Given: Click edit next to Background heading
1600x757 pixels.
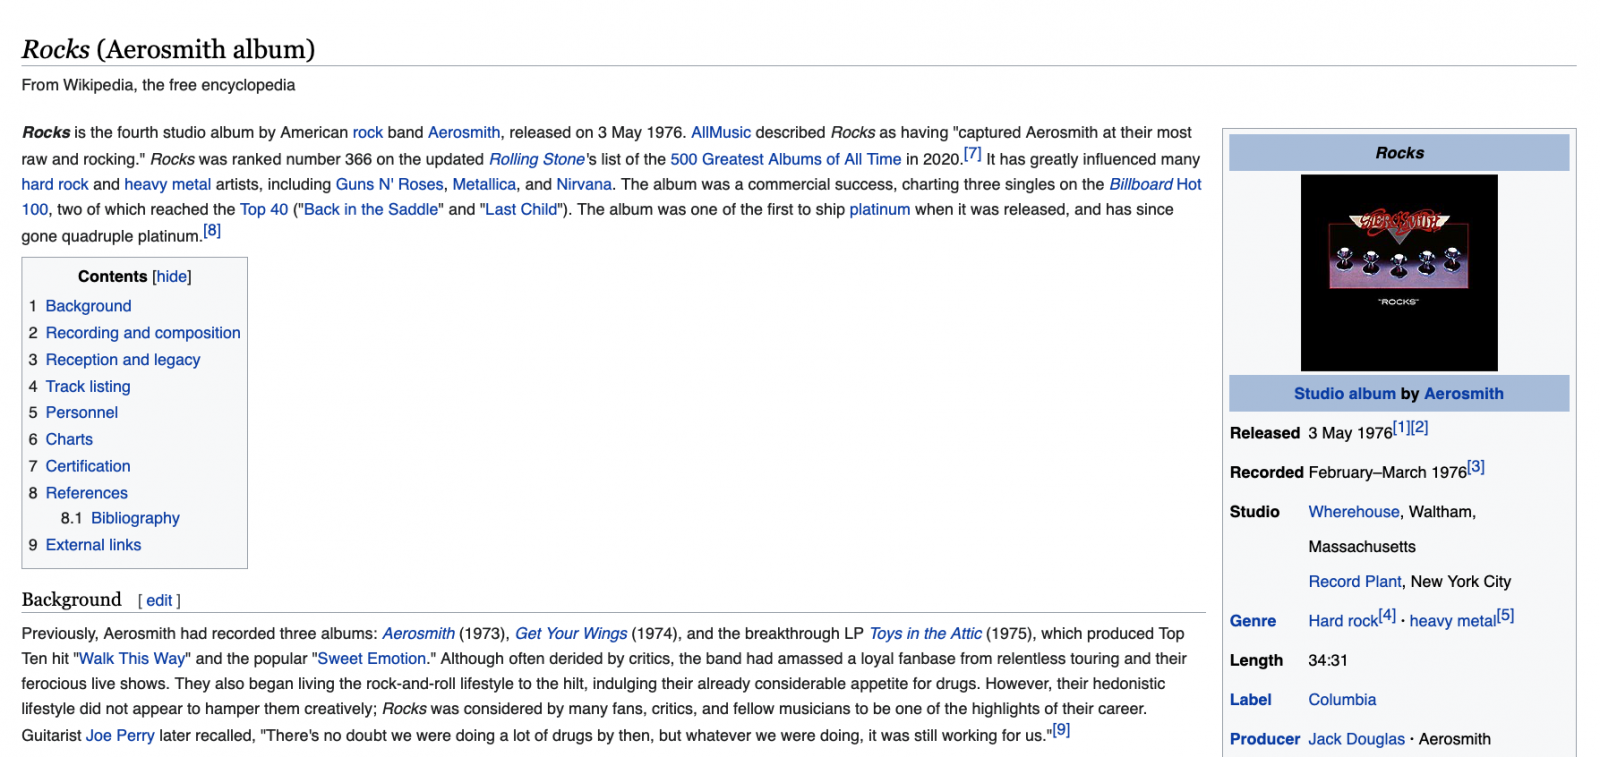Looking at the screenshot, I should pyautogui.click(x=159, y=601).
